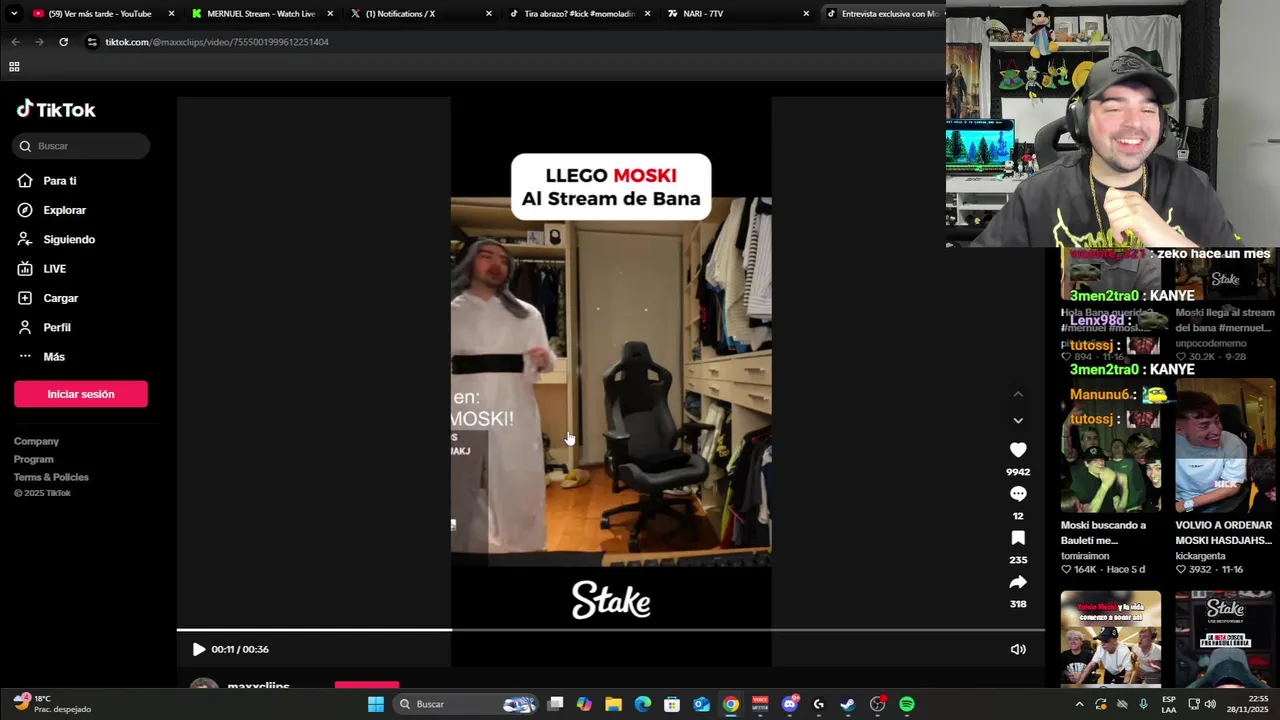Share the video with the arrow icon
The width and height of the screenshot is (1280, 720).
[x=1018, y=582]
